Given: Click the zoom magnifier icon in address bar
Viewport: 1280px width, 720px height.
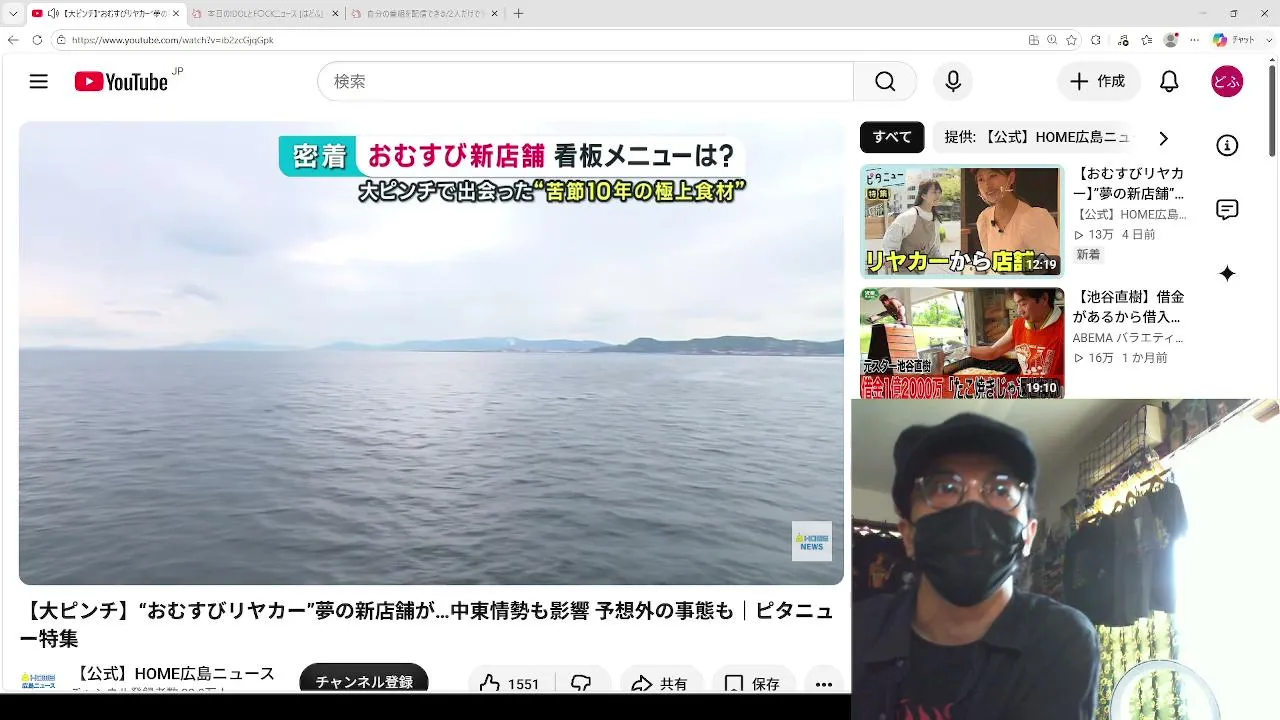Looking at the screenshot, I should pos(1052,40).
